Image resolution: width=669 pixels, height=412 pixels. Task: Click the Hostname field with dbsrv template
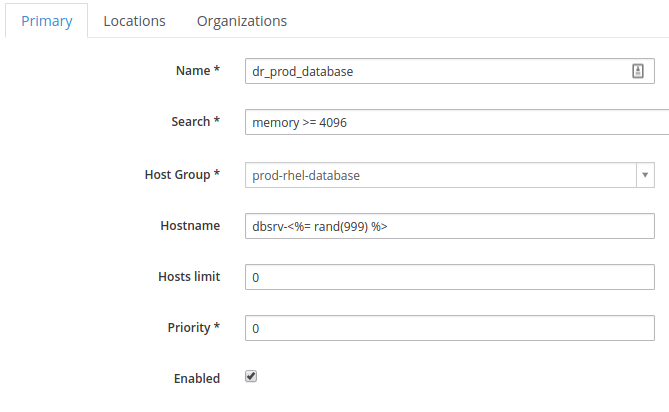point(450,226)
